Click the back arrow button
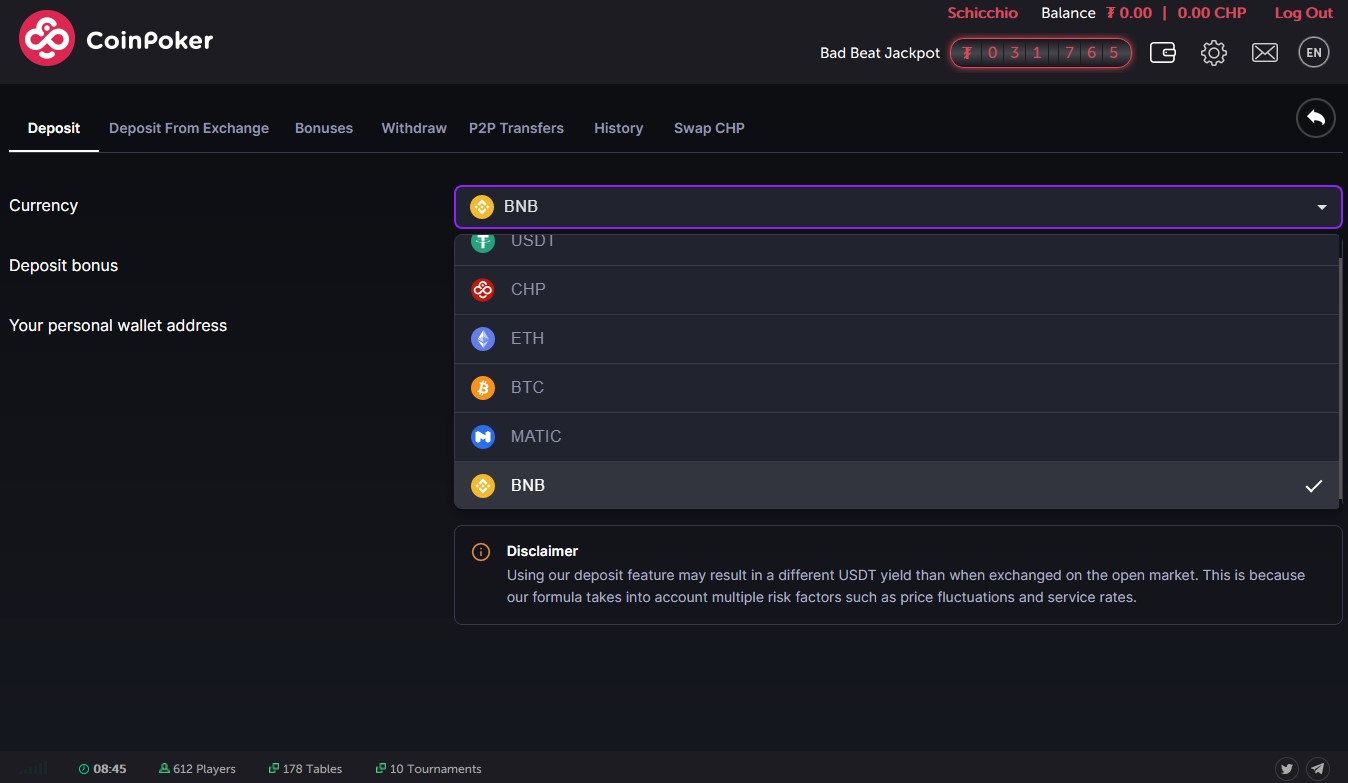This screenshot has width=1348, height=783. 1316,118
